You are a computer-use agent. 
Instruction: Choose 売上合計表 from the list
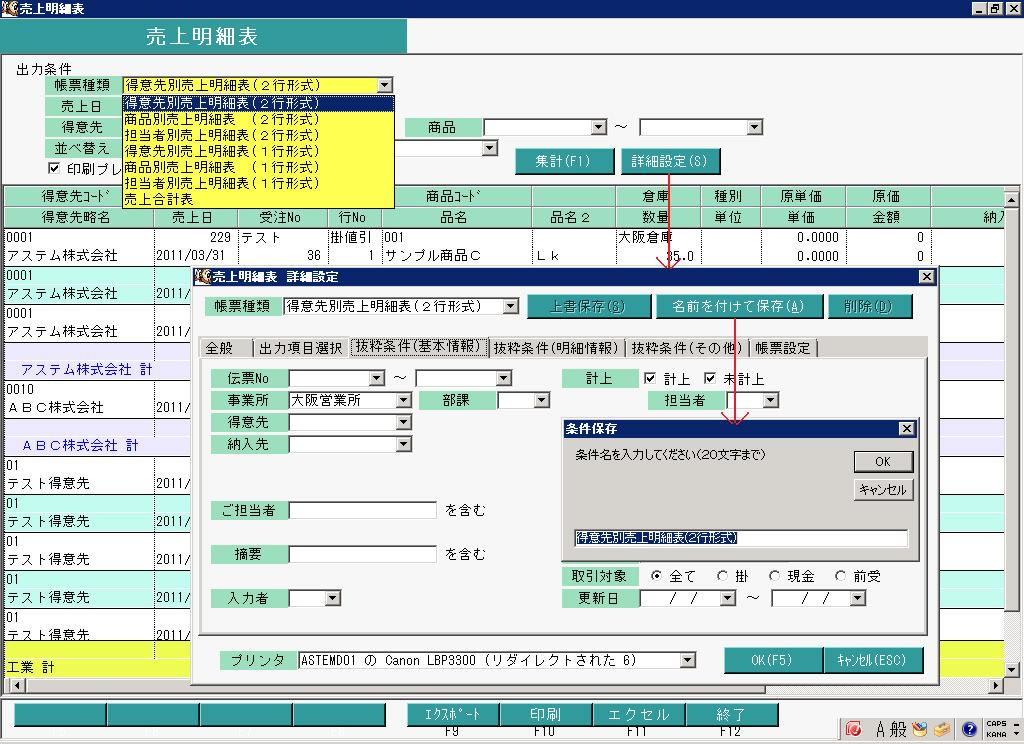(x=259, y=199)
